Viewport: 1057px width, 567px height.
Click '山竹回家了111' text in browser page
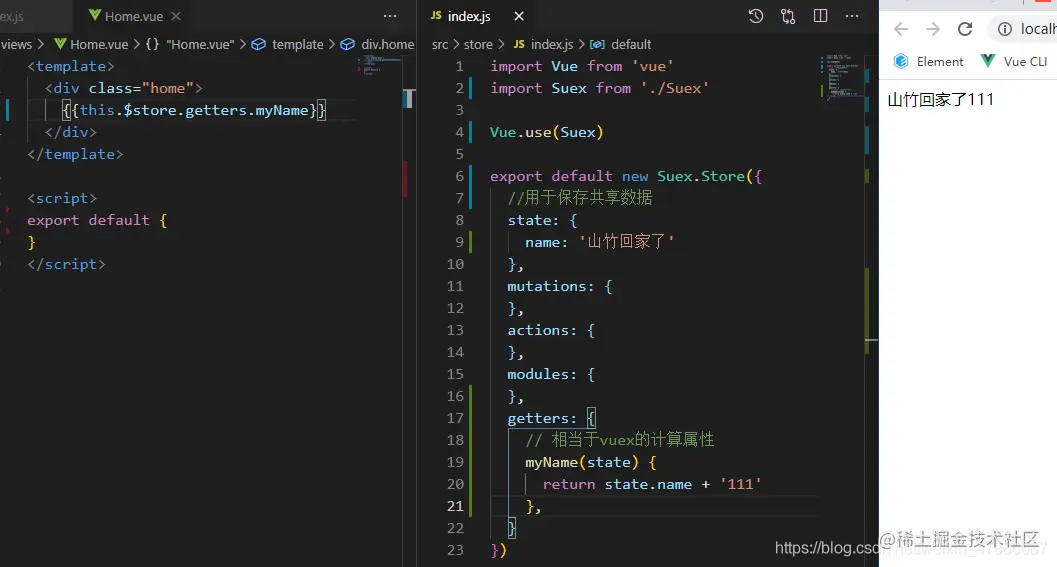(940, 100)
